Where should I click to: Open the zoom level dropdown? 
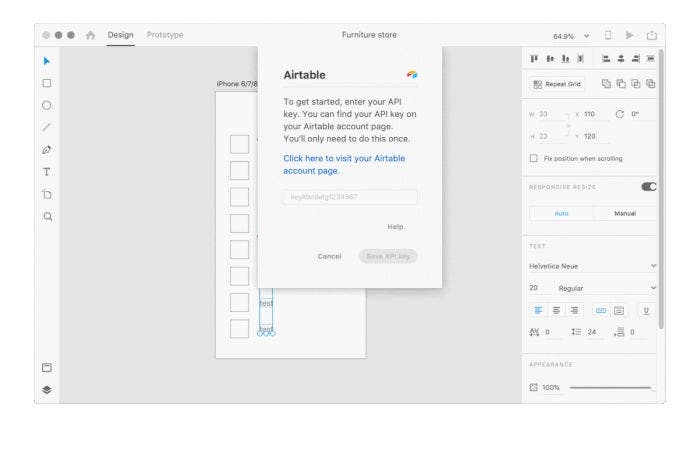pos(587,36)
